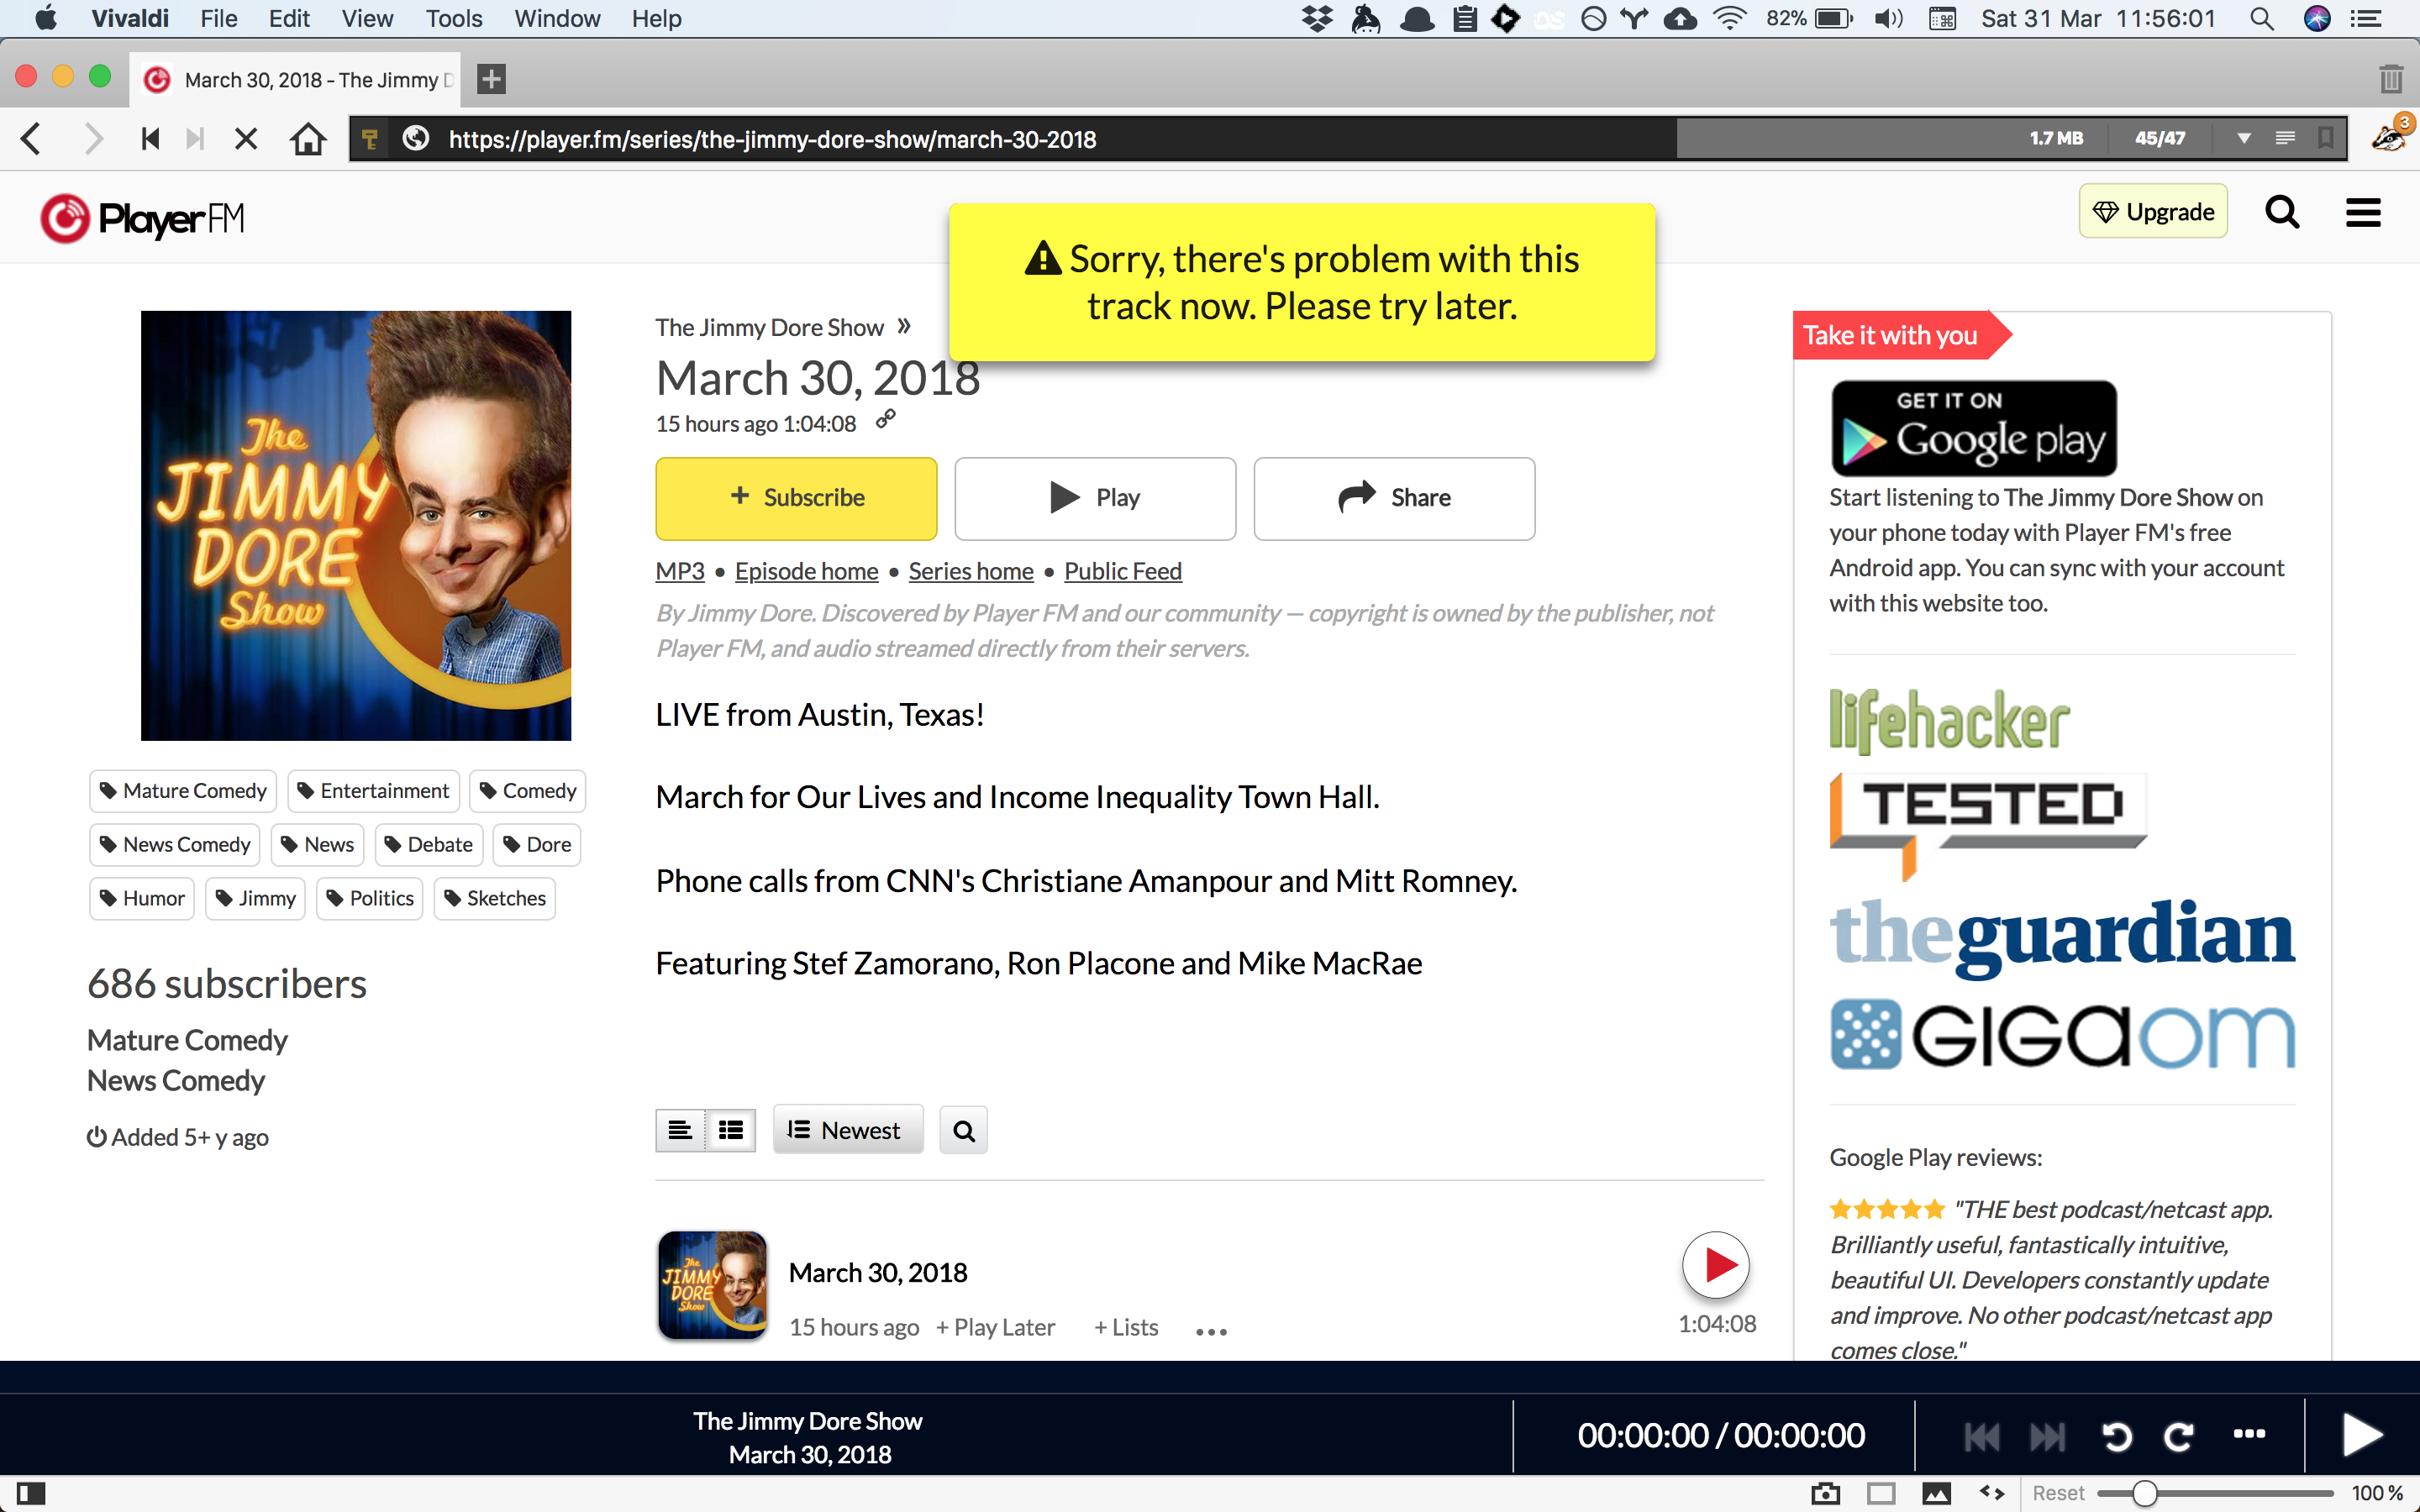Select the Politics tag
The height and width of the screenshot is (1512, 2420).
(x=370, y=899)
